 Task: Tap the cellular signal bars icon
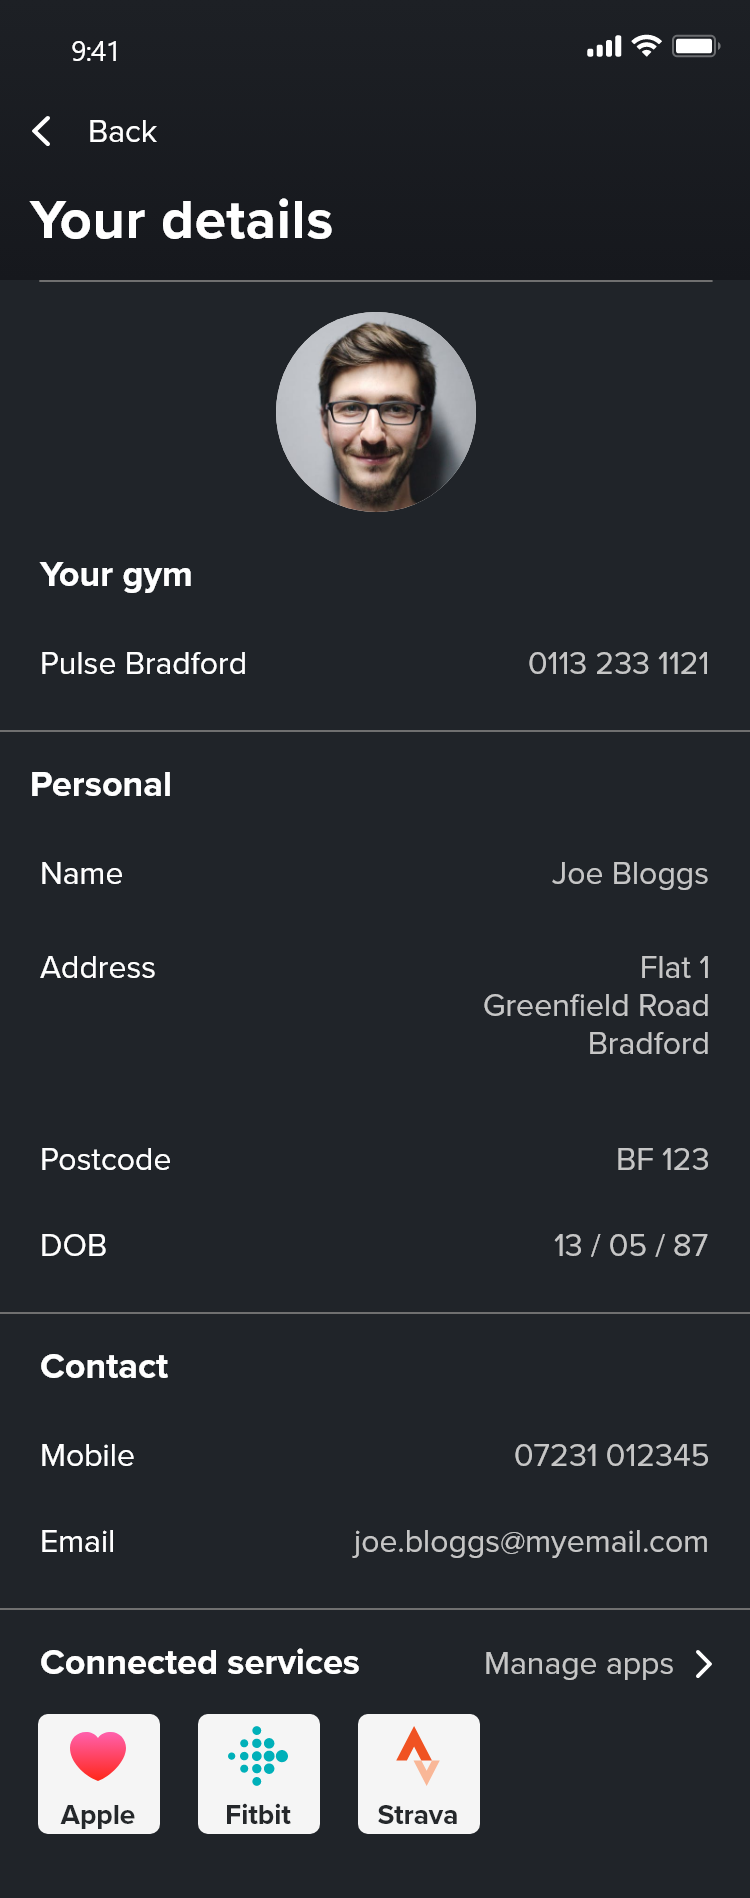604,47
